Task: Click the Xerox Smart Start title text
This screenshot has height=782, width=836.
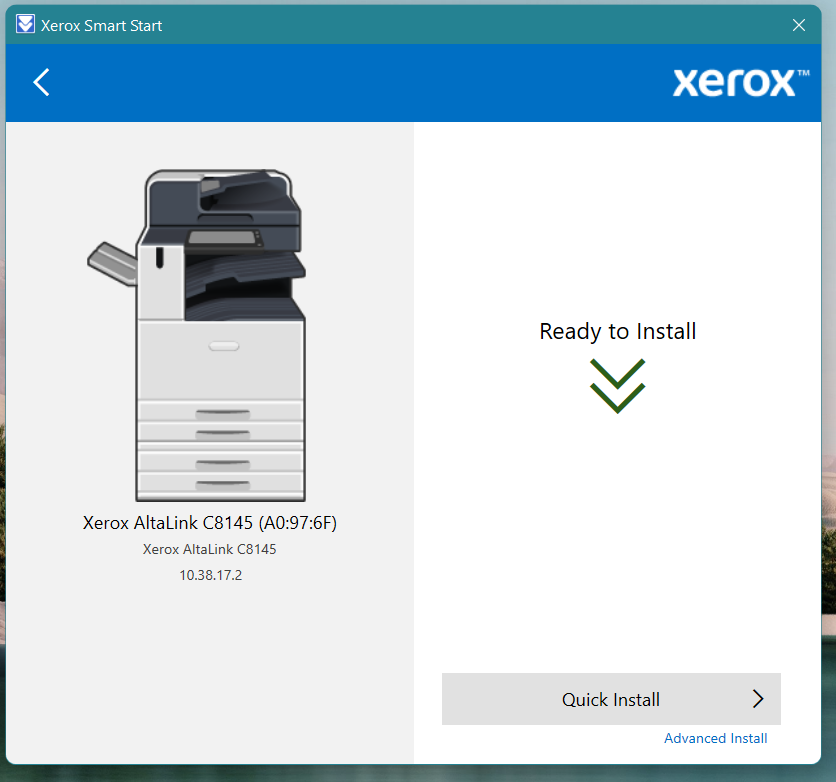Action: [x=102, y=26]
